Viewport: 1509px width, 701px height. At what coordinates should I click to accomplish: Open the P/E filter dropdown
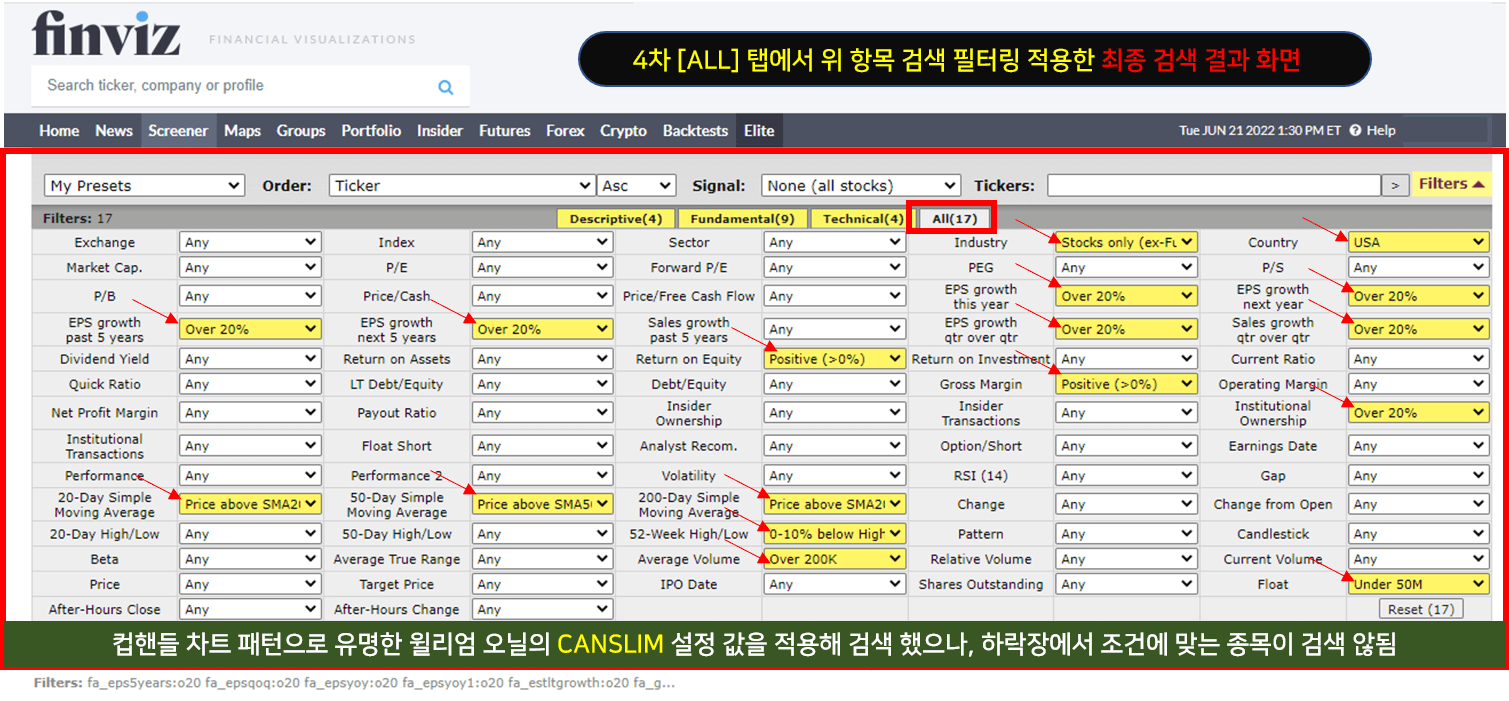coord(542,267)
